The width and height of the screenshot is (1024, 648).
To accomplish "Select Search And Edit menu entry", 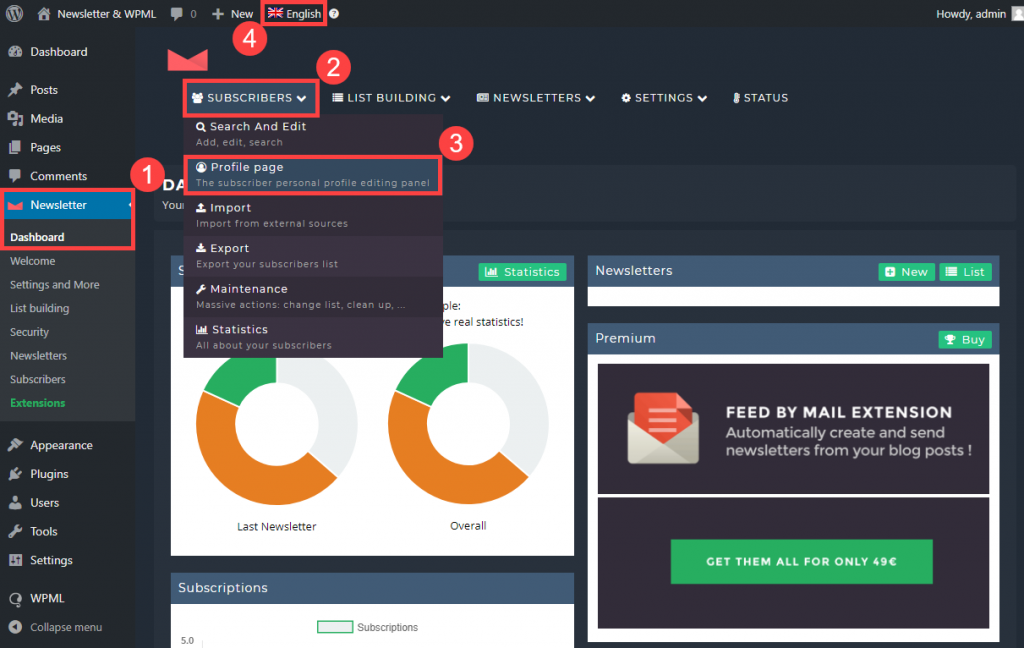I will 313,134.
